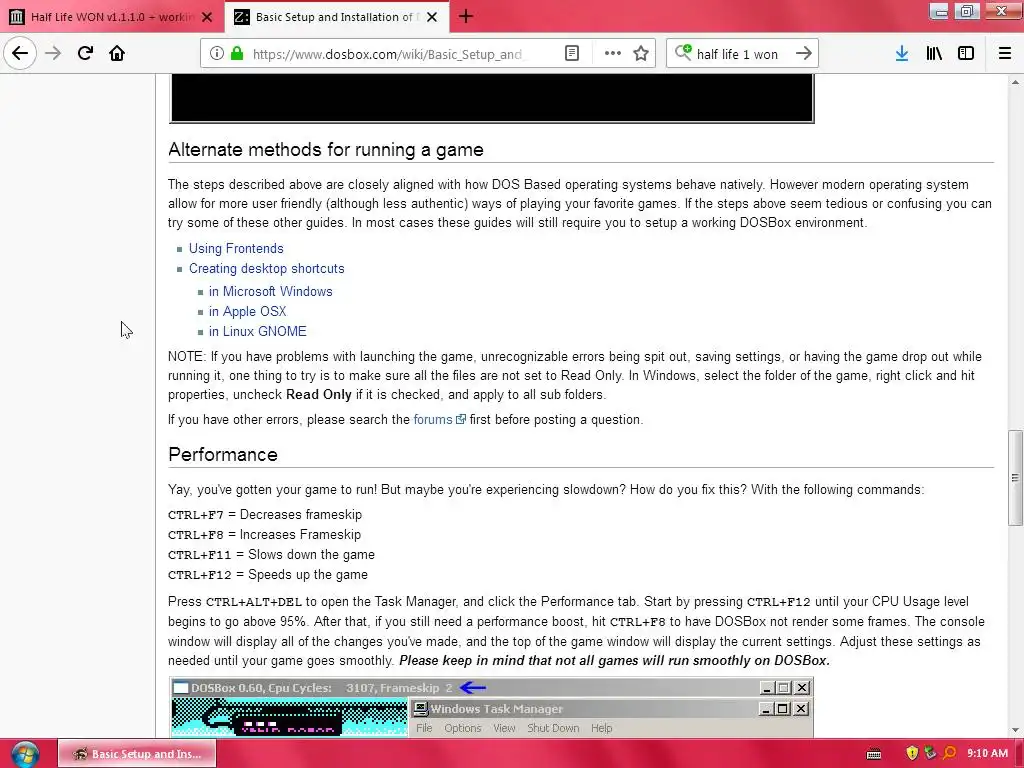The image size is (1024, 768).
Task: Click the search engine magnifier icon
Action: click(683, 52)
